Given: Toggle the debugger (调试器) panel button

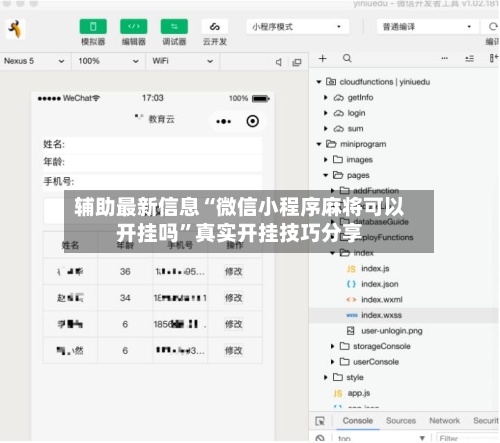Looking at the screenshot, I should click(x=174, y=27).
